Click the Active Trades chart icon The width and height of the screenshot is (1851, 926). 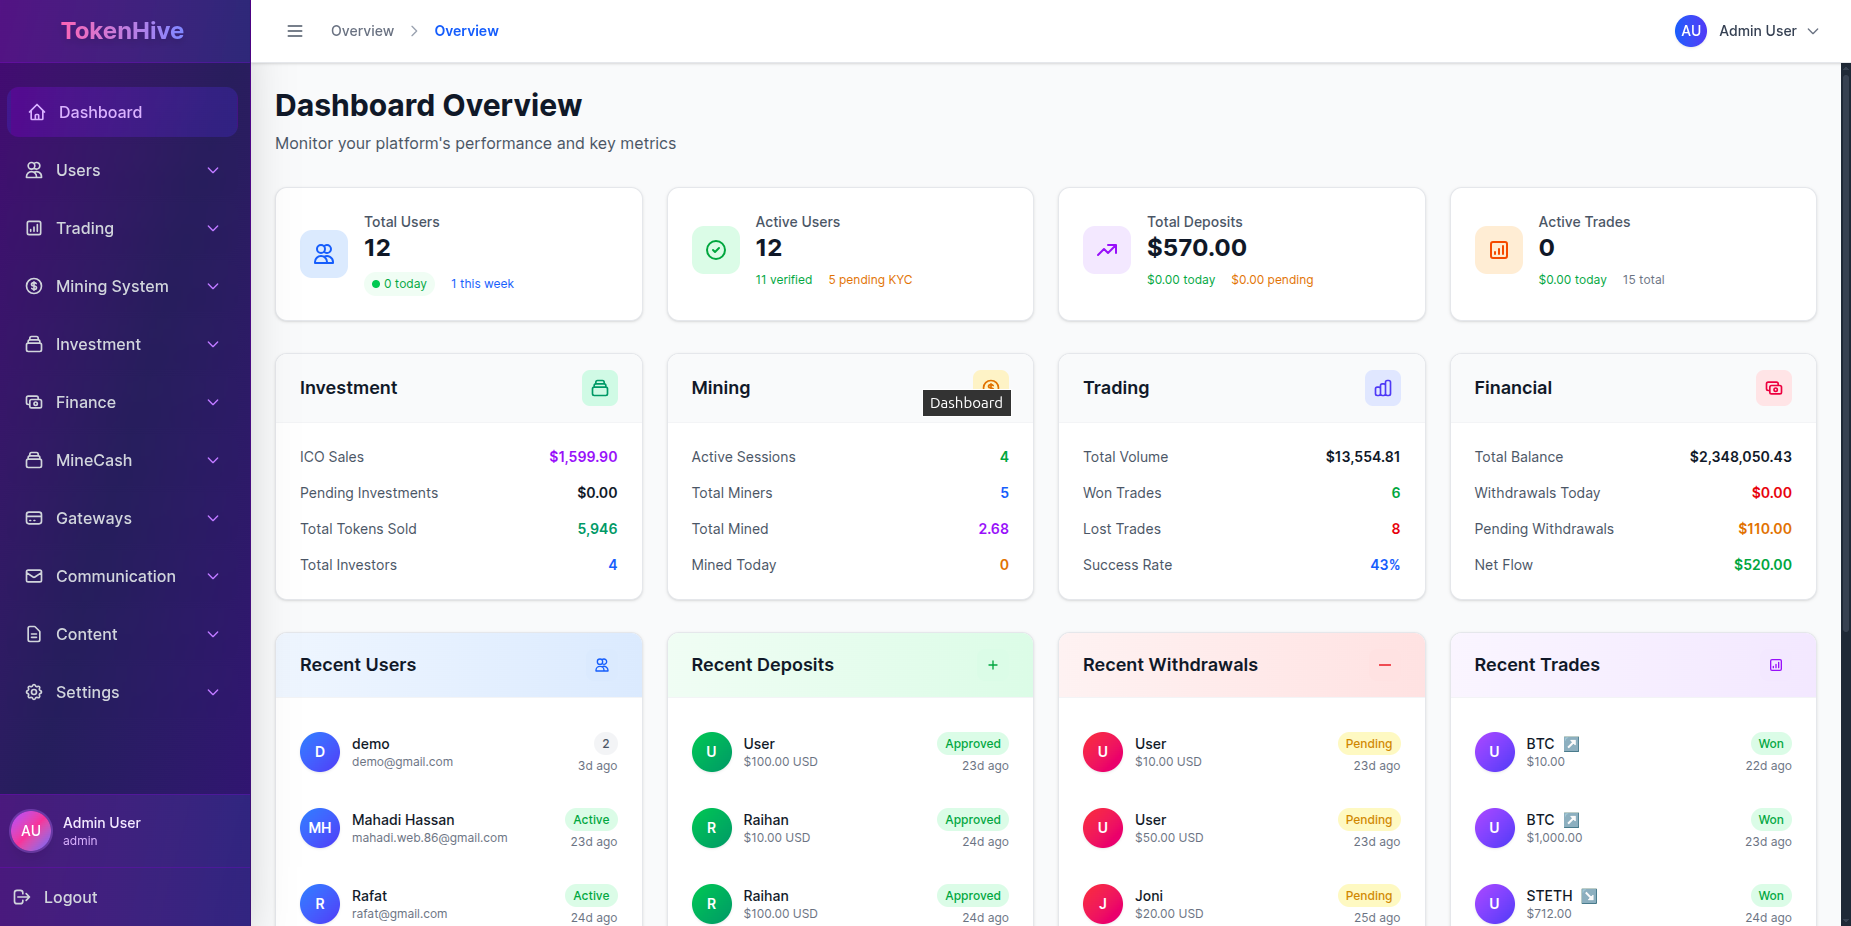[1499, 250]
